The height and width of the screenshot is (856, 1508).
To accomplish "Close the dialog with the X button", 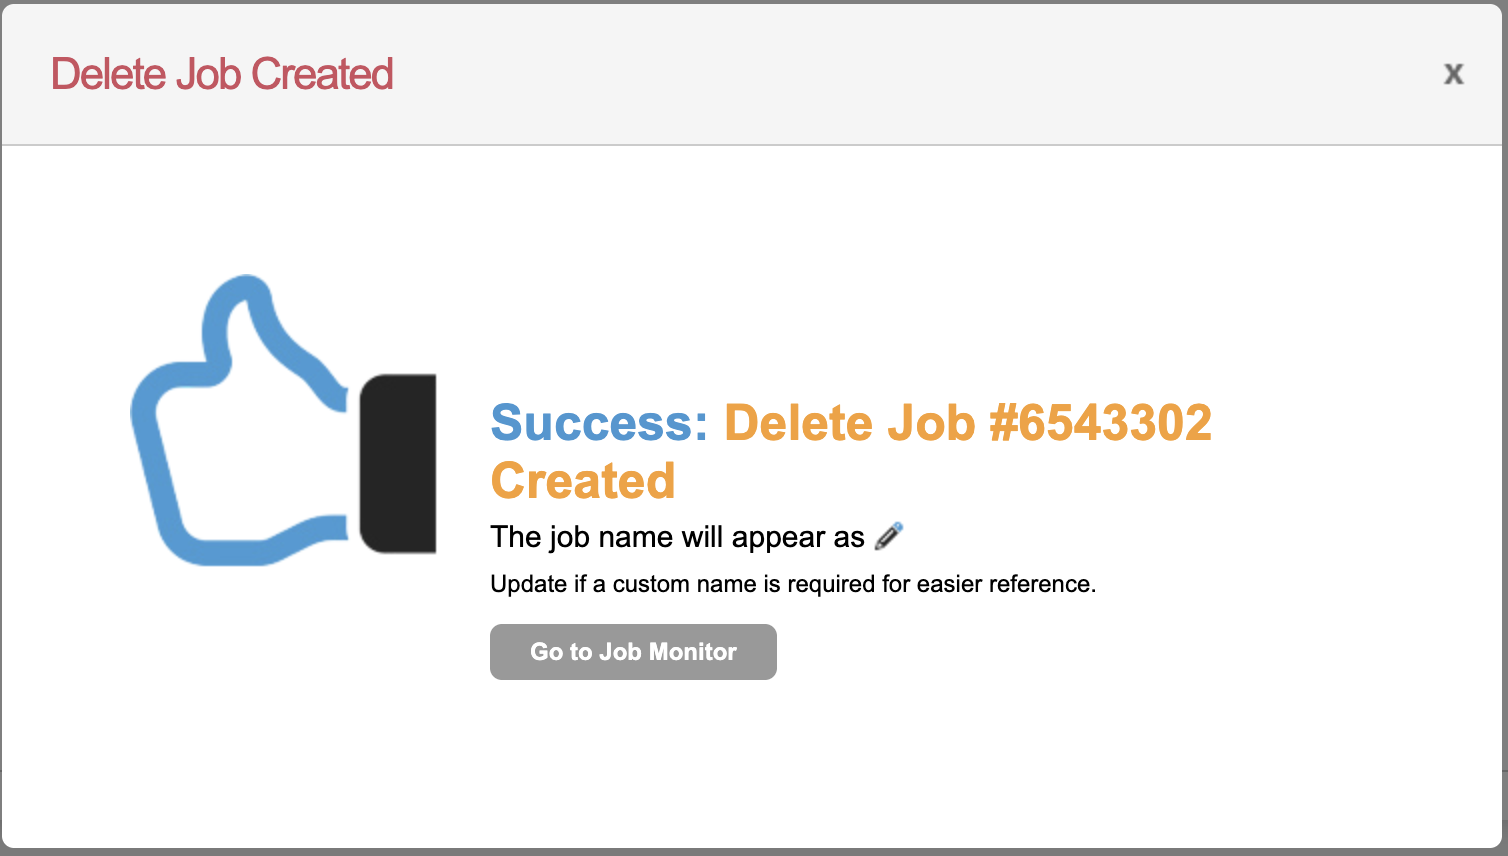I will 1453,74.
